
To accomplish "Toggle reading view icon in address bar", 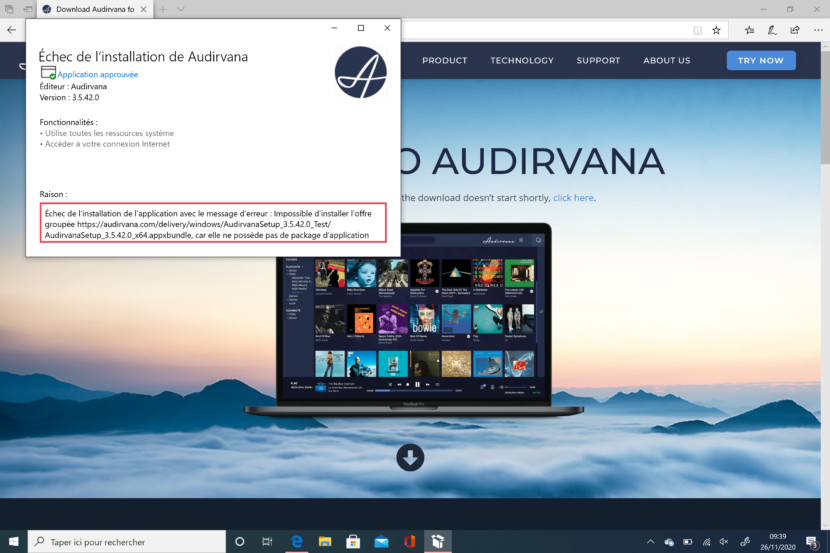I will (698, 30).
